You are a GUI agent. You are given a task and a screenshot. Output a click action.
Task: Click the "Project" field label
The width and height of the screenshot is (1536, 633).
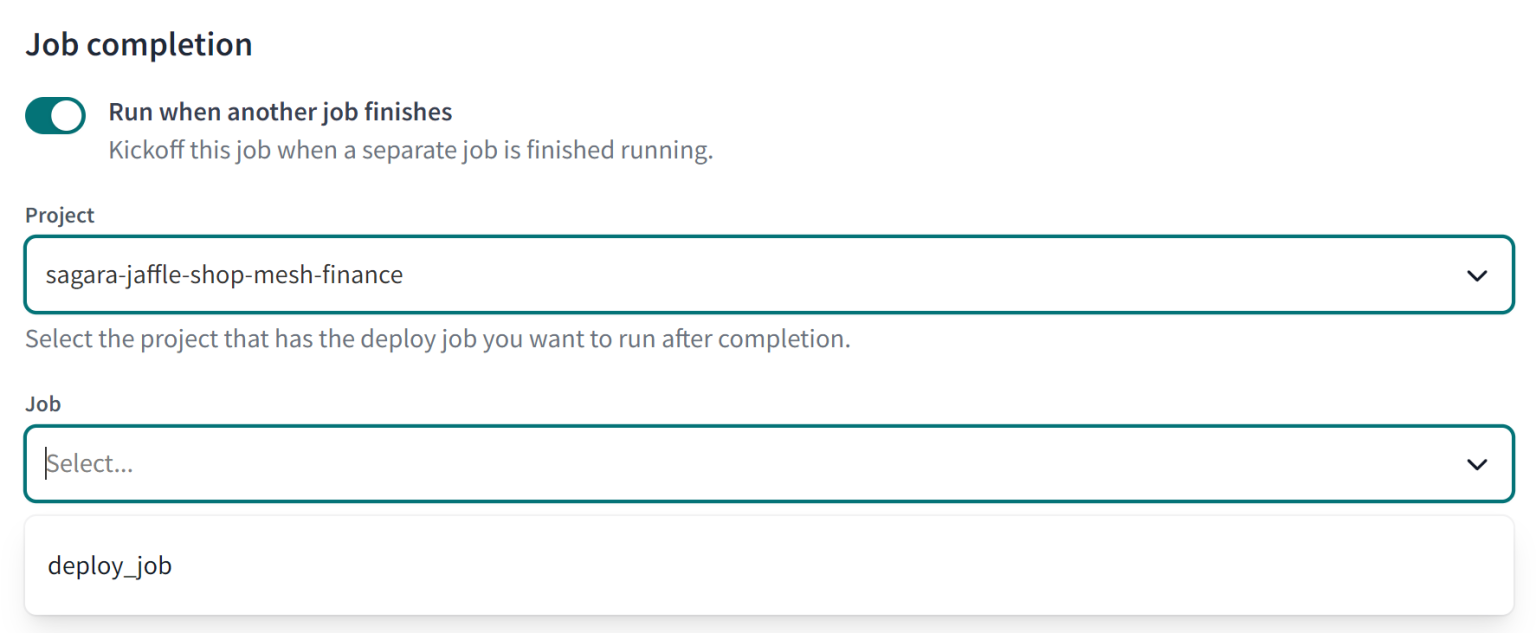60,215
